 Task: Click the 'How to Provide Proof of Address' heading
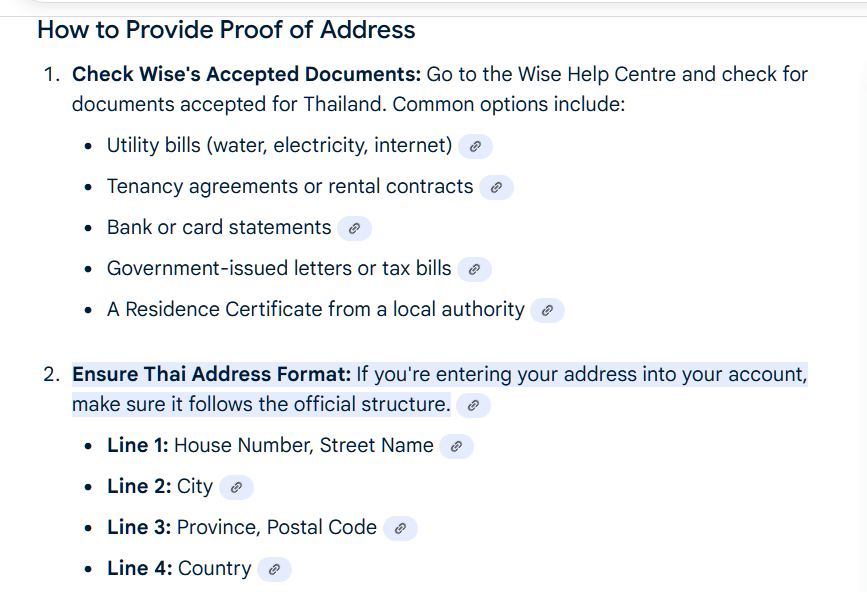(x=226, y=30)
